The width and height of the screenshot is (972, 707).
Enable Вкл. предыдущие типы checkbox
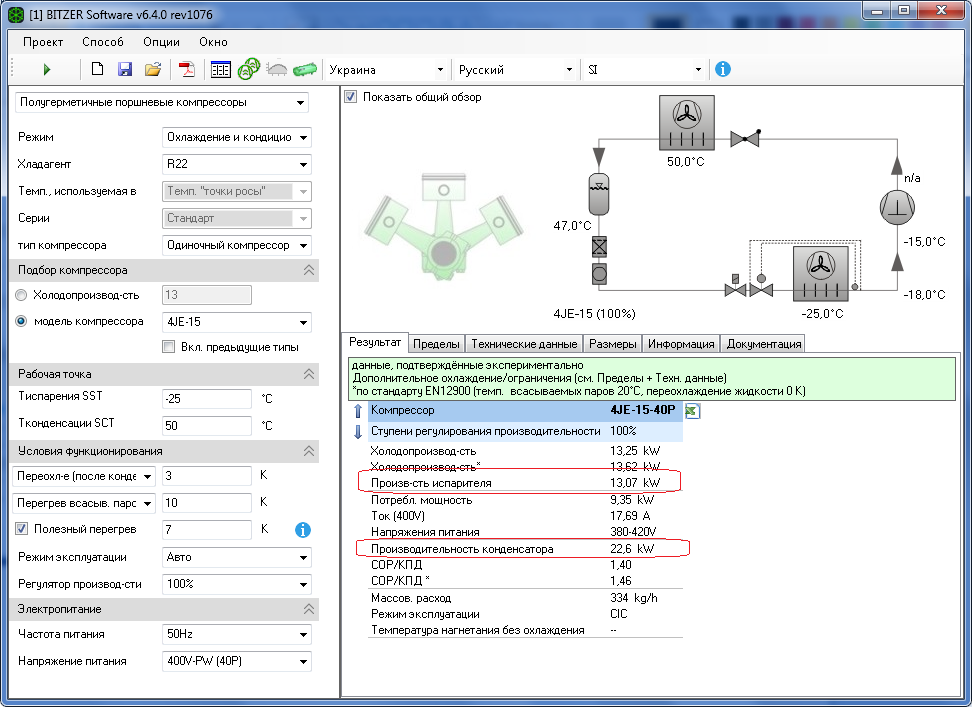click(169, 347)
